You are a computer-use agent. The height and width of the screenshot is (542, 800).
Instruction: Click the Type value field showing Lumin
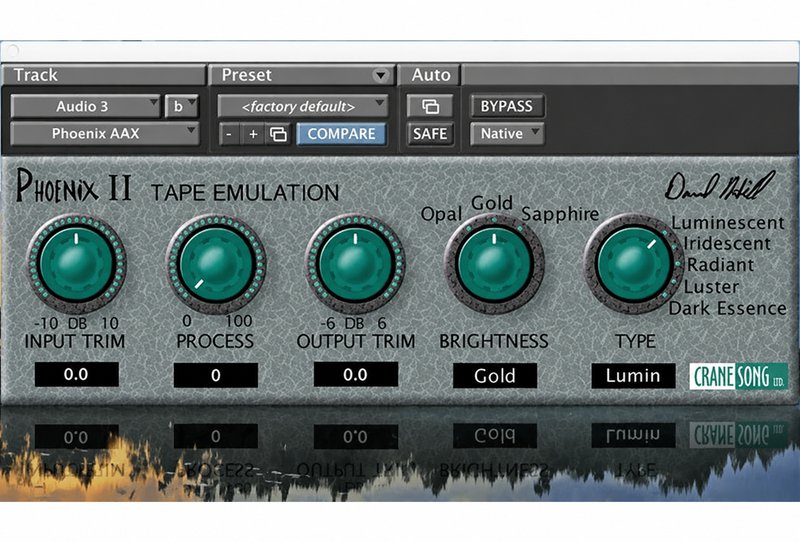[x=634, y=376]
